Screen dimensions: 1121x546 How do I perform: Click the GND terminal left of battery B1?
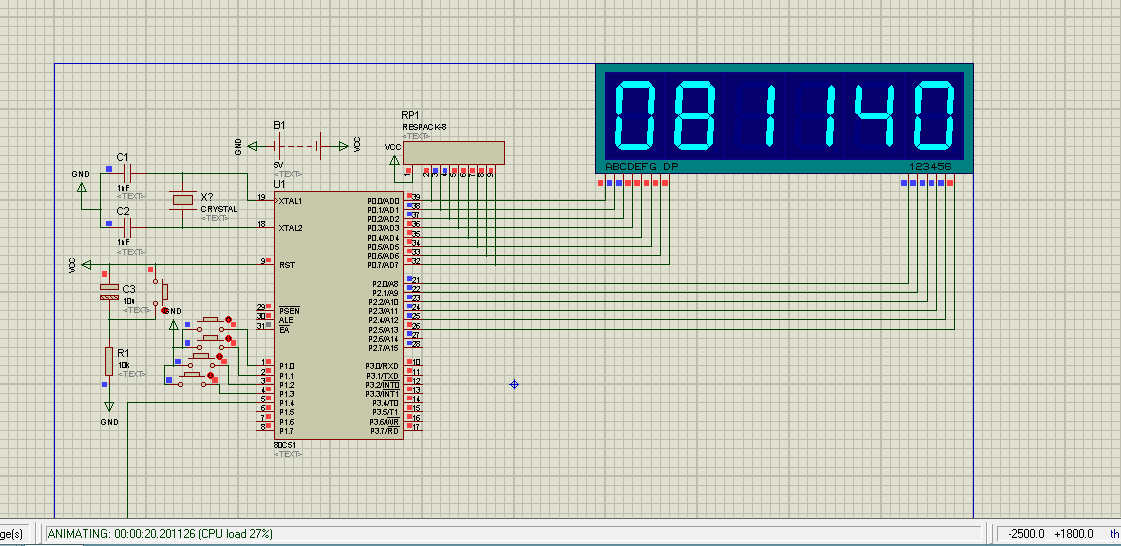(252, 147)
